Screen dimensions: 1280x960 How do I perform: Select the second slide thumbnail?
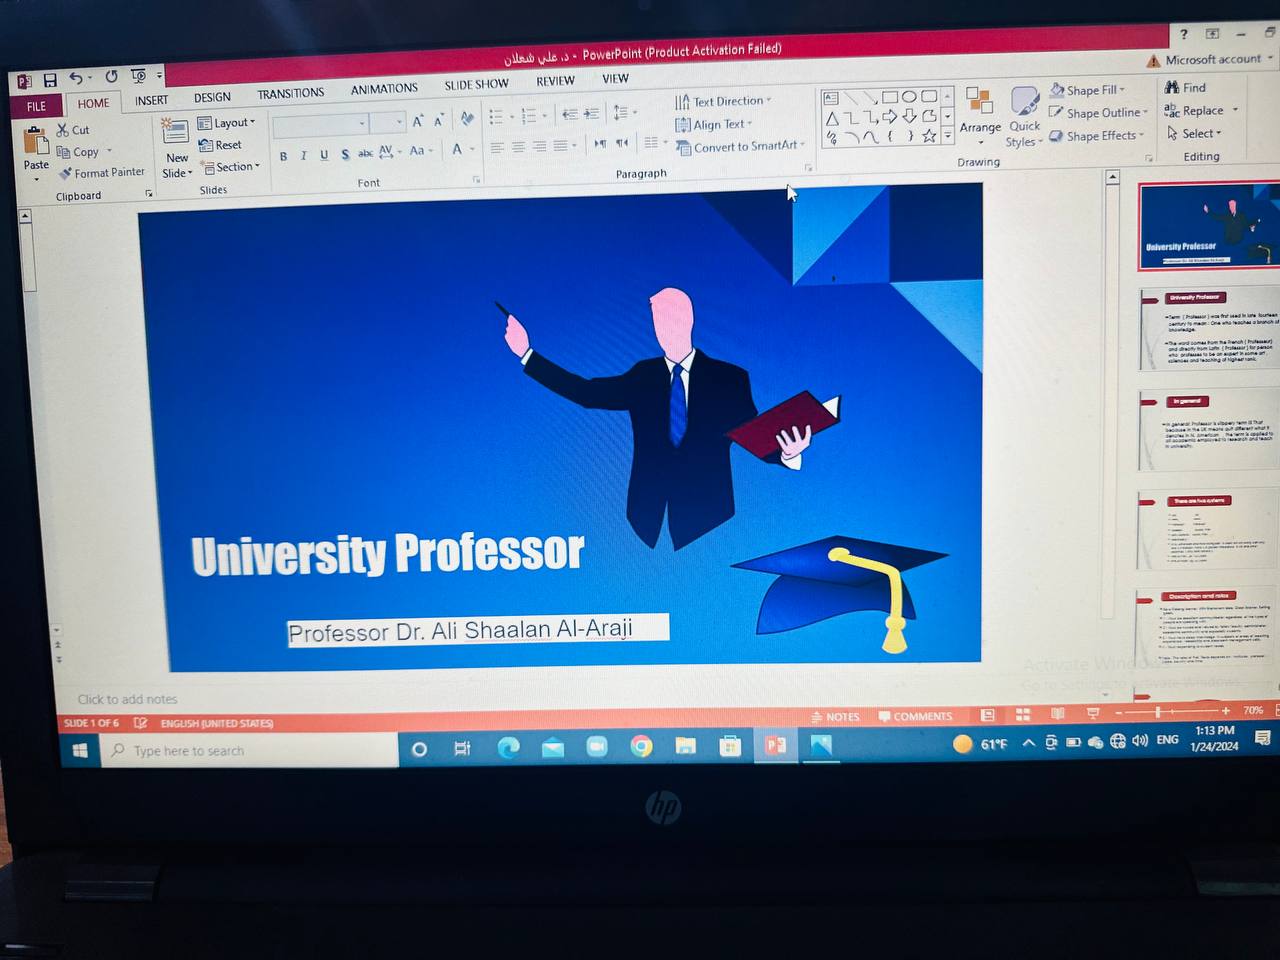click(1209, 330)
